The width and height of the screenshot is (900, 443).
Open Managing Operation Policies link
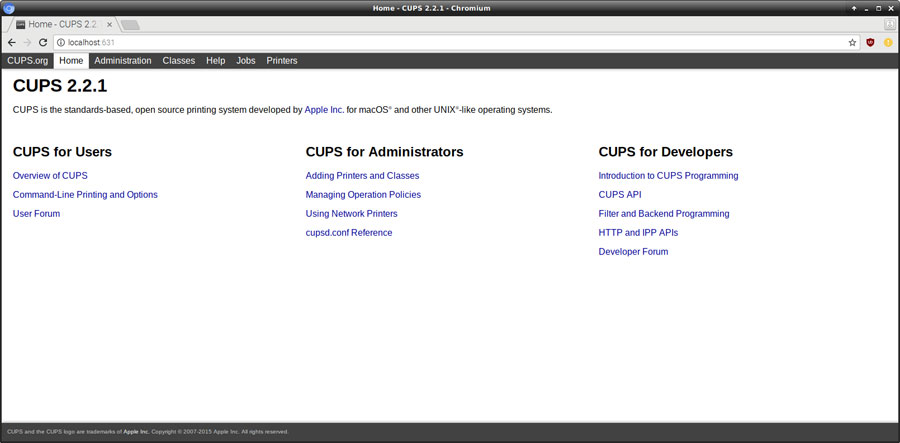[x=363, y=195]
